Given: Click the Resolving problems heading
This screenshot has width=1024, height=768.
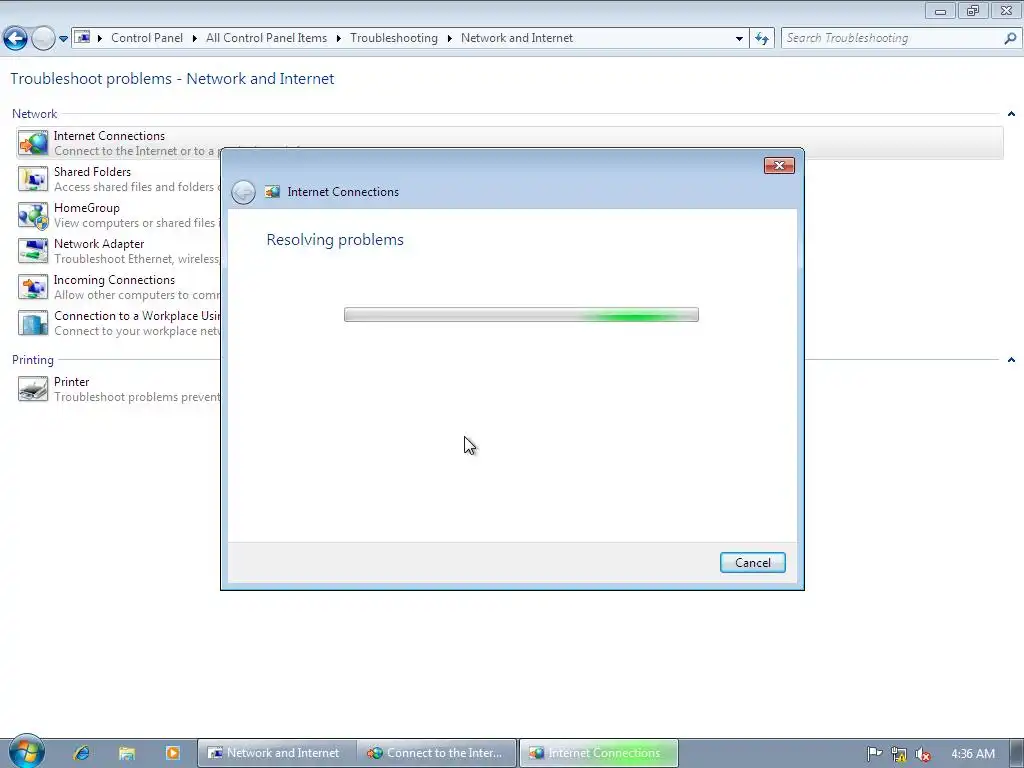Looking at the screenshot, I should point(335,240).
